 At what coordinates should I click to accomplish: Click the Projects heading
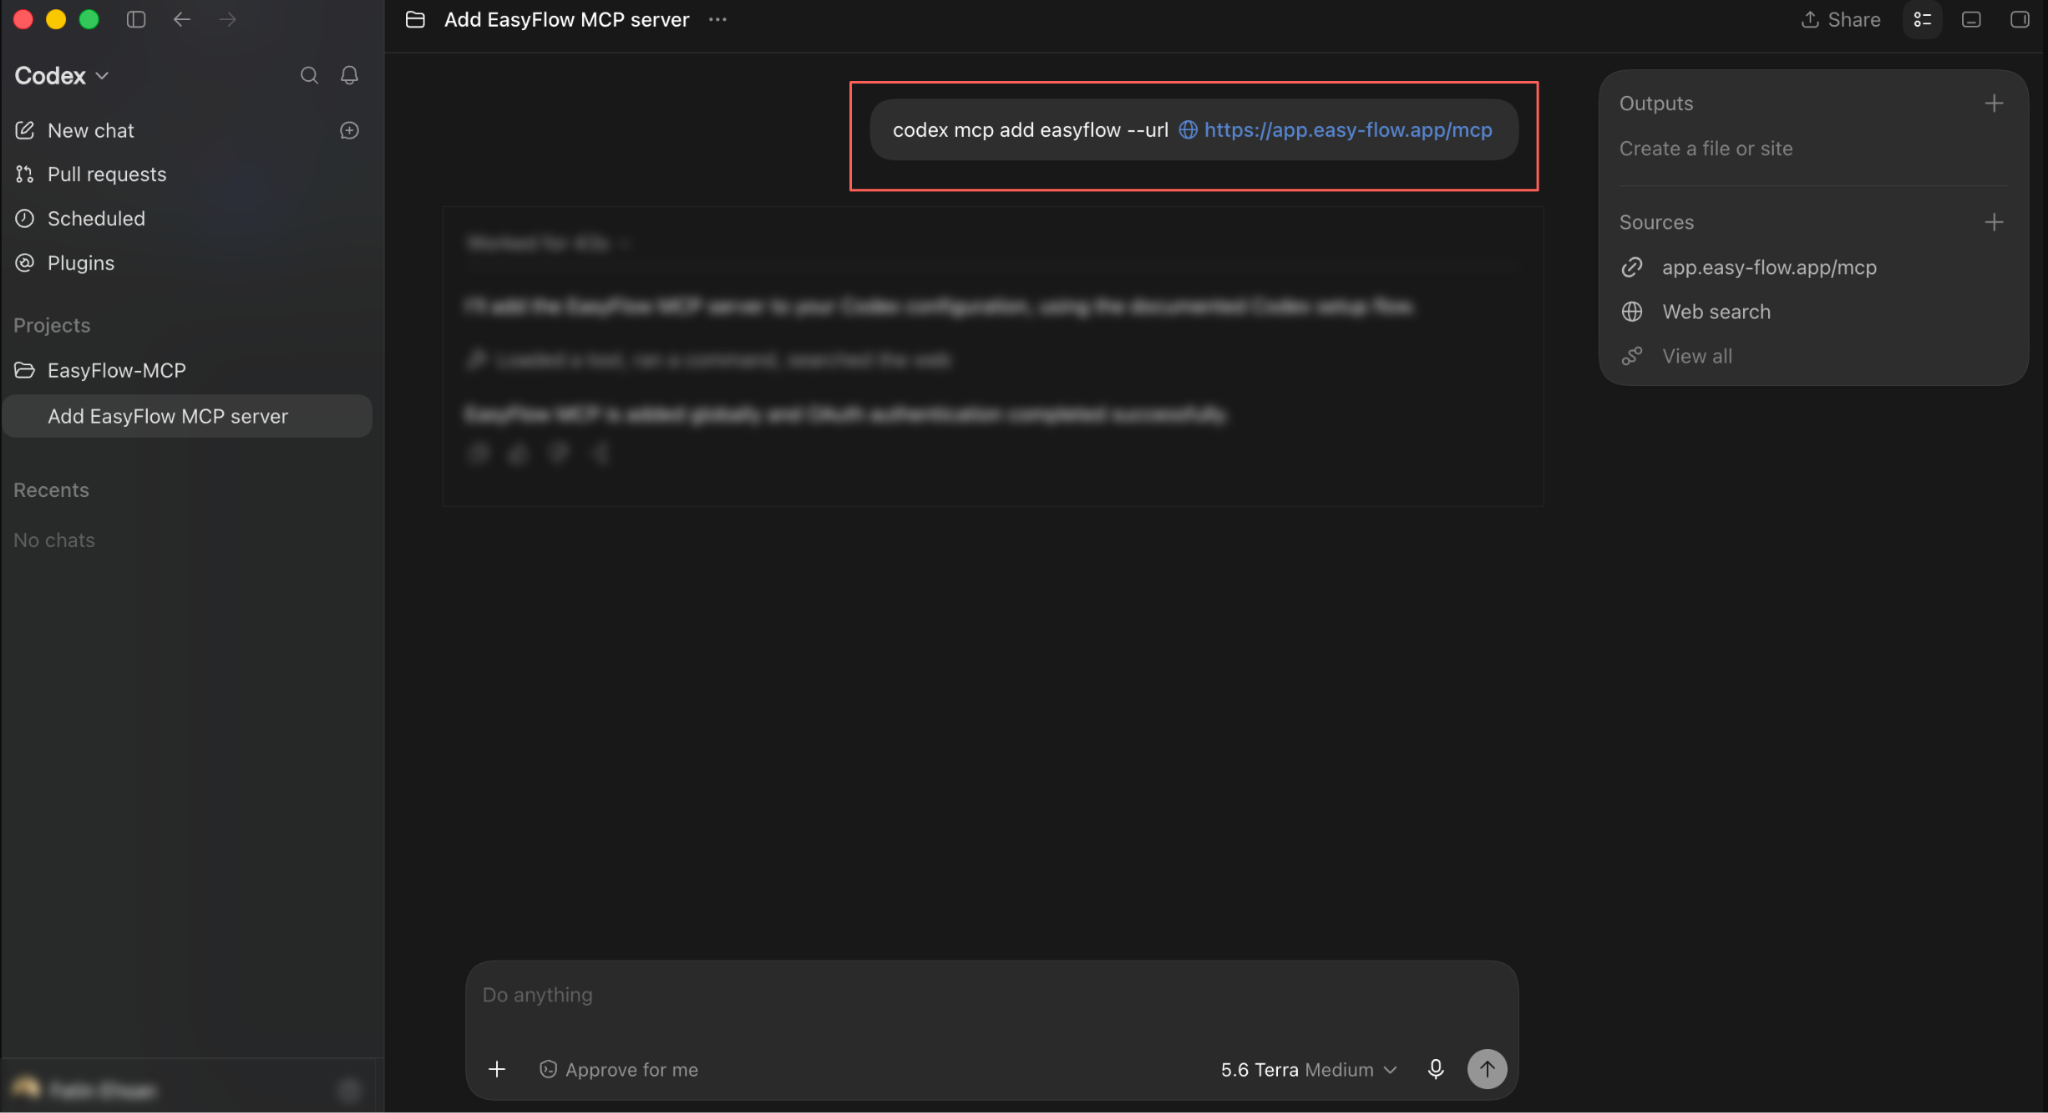[51, 325]
